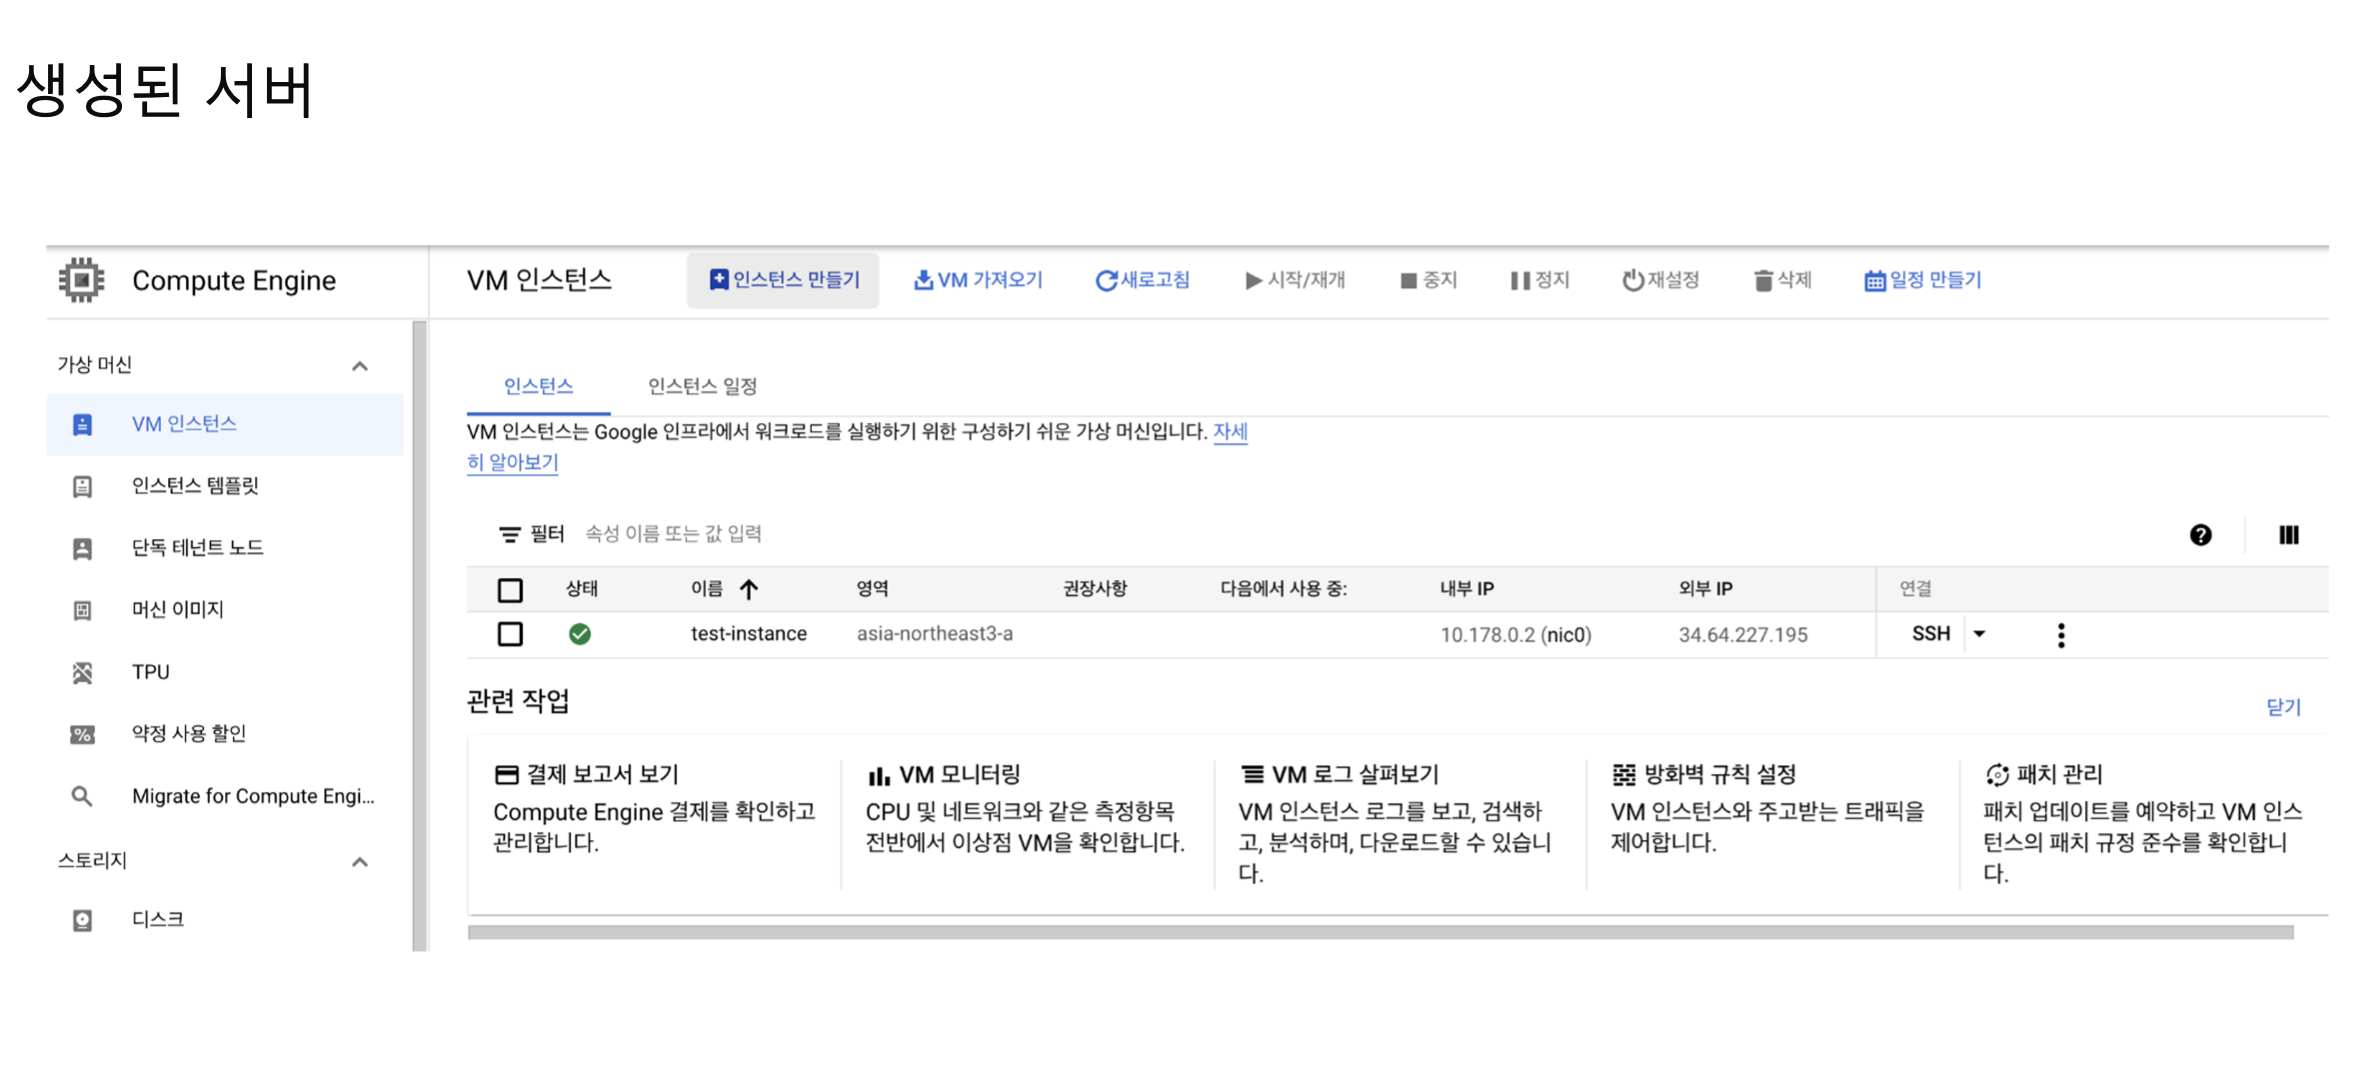Viewport: 2368px width, 1080px height.
Task: Click the column display options icon
Action: (x=2288, y=535)
